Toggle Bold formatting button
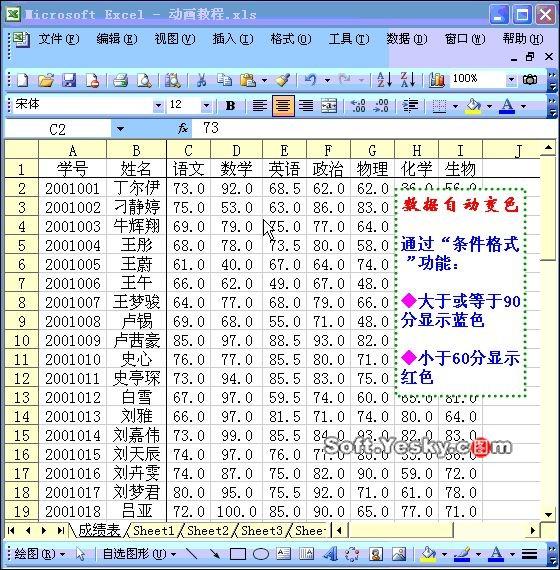The width and height of the screenshot is (560, 570). tap(230, 106)
